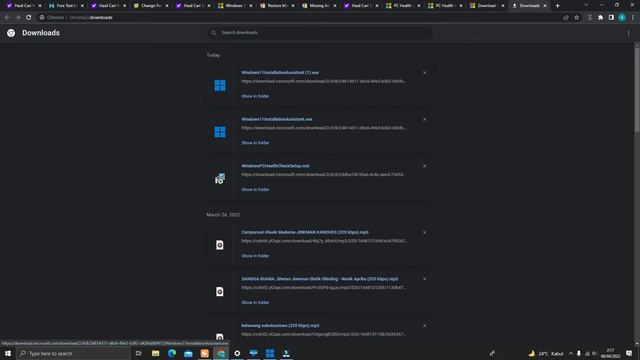Remove SANGGA BUANA mp3 from list
Image resolution: width=640 pixels, height=360 pixels.
424,279
